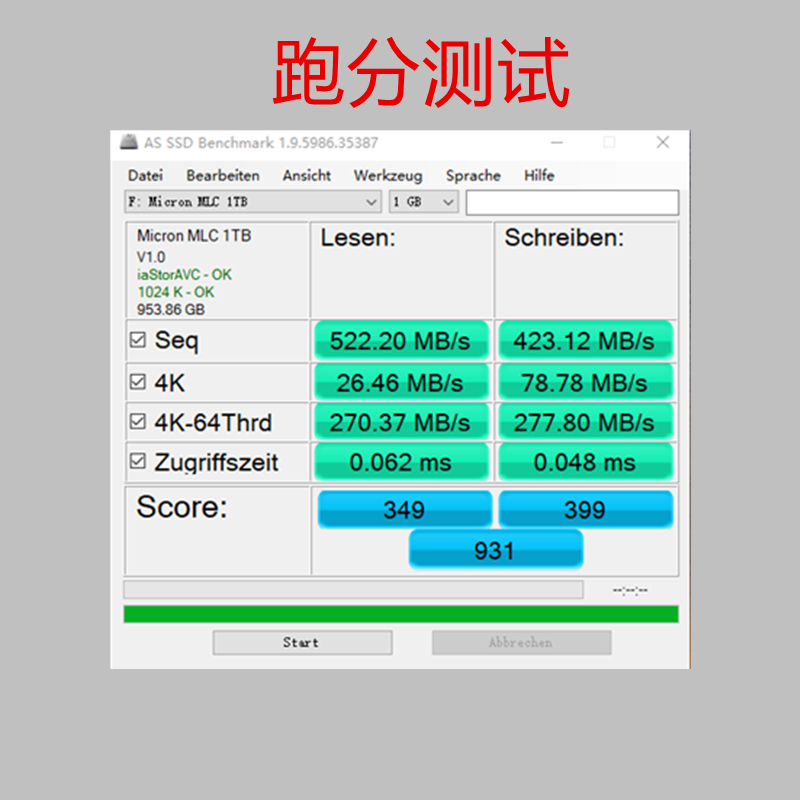The height and width of the screenshot is (800, 800).
Task: Uncheck the Zugriffszeit test checkbox
Action: [138, 461]
